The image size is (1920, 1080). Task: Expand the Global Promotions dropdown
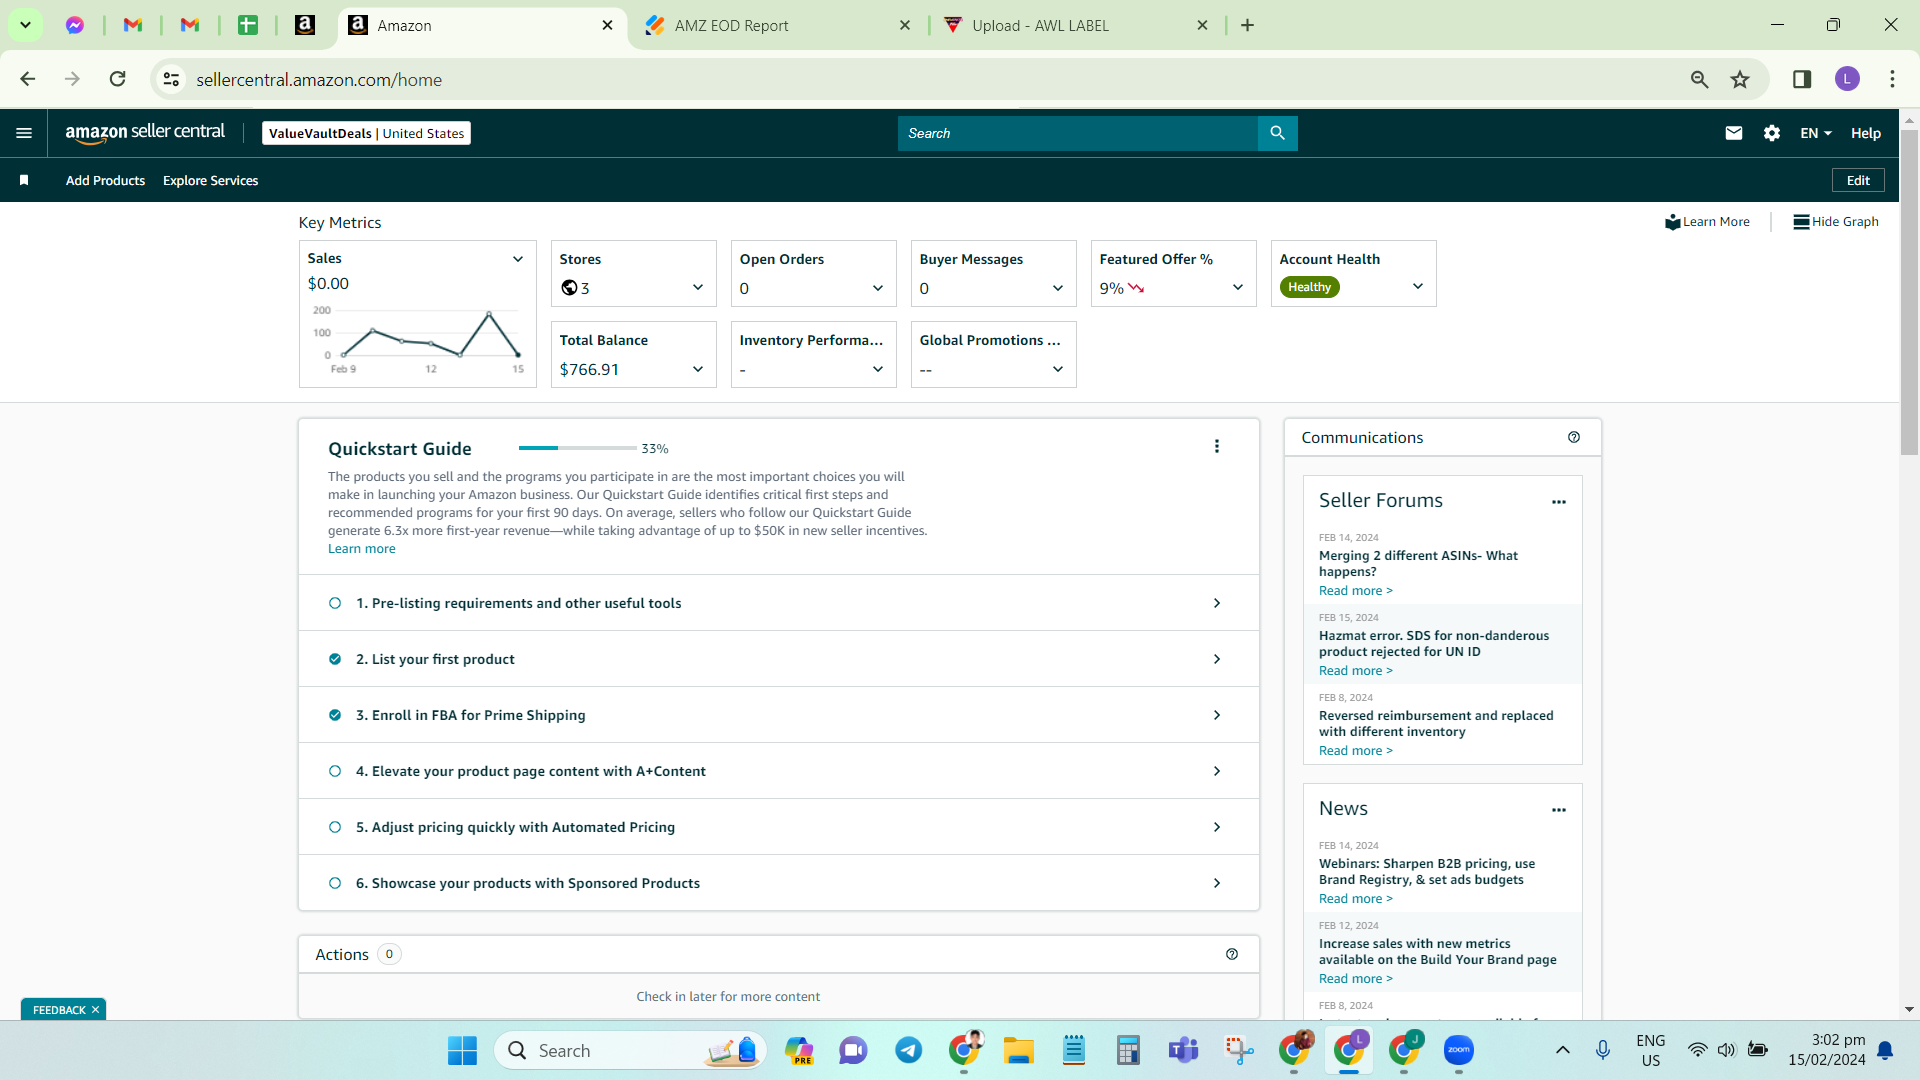[1058, 369]
